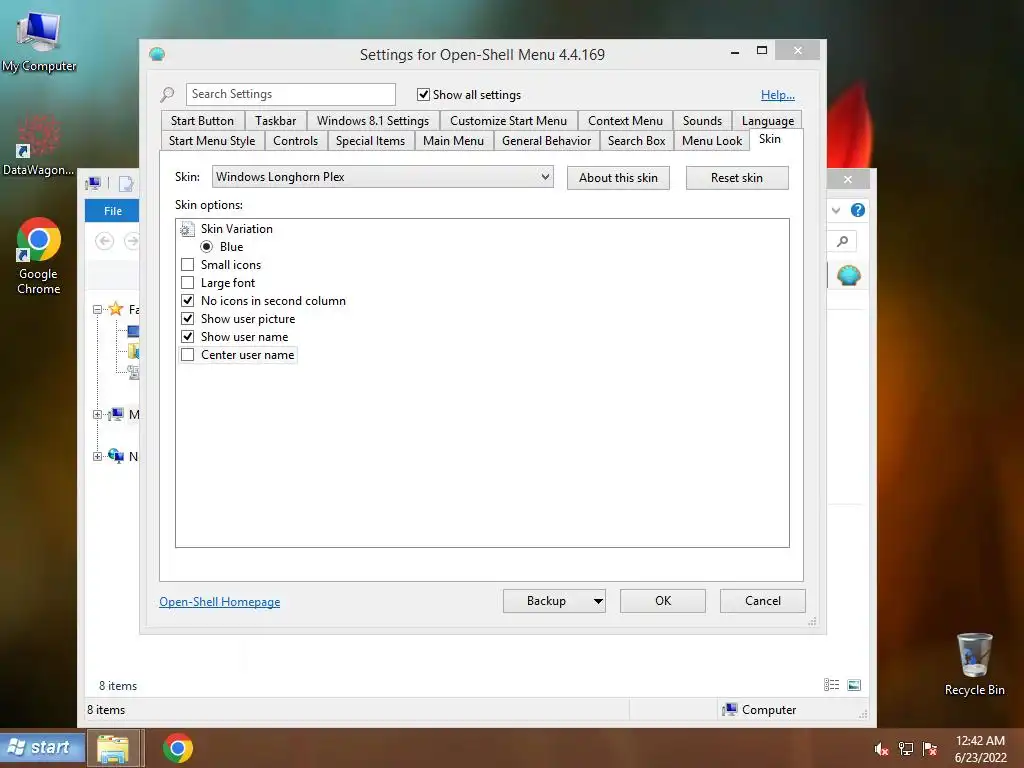
Task: Open the Start Menu Style tab
Action: point(212,141)
